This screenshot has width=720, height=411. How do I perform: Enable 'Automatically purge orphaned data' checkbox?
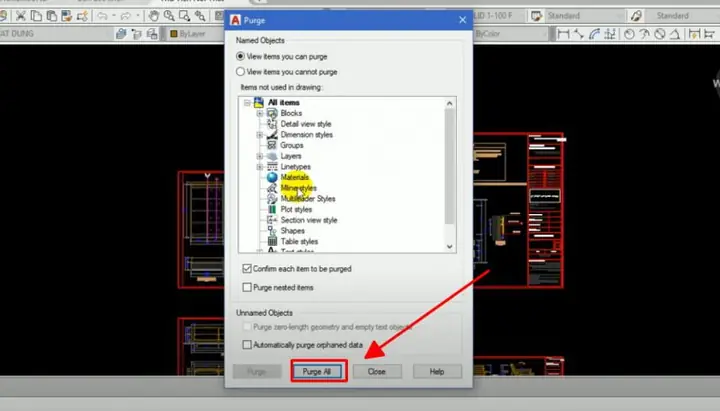click(x=247, y=344)
